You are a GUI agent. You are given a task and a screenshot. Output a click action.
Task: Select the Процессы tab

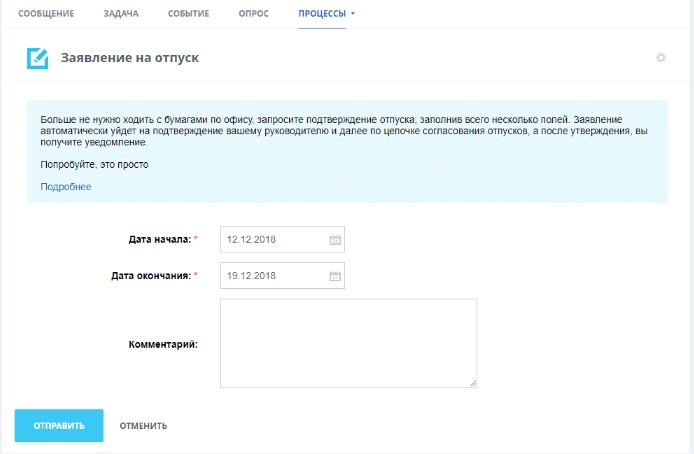click(x=322, y=14)
